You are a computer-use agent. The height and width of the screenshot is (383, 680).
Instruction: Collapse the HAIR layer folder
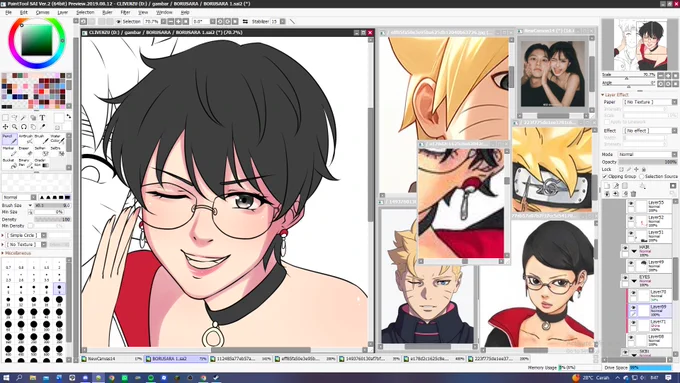(634, 251)
